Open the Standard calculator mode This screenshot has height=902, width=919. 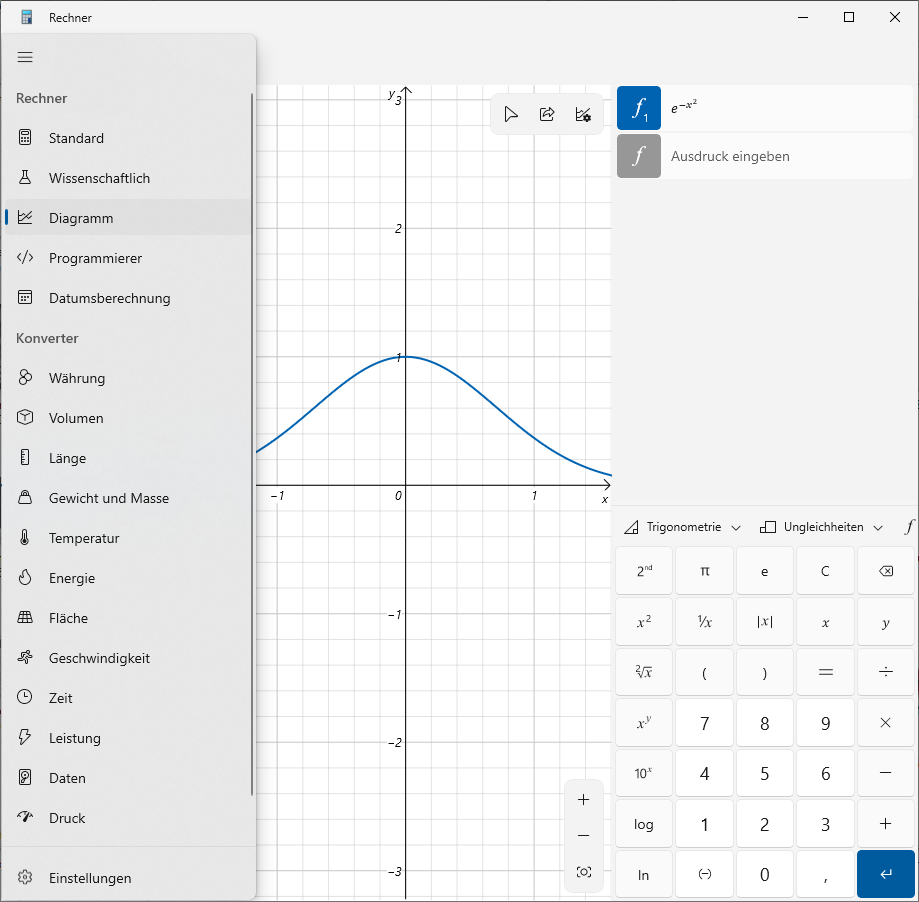tap(128, 138)
